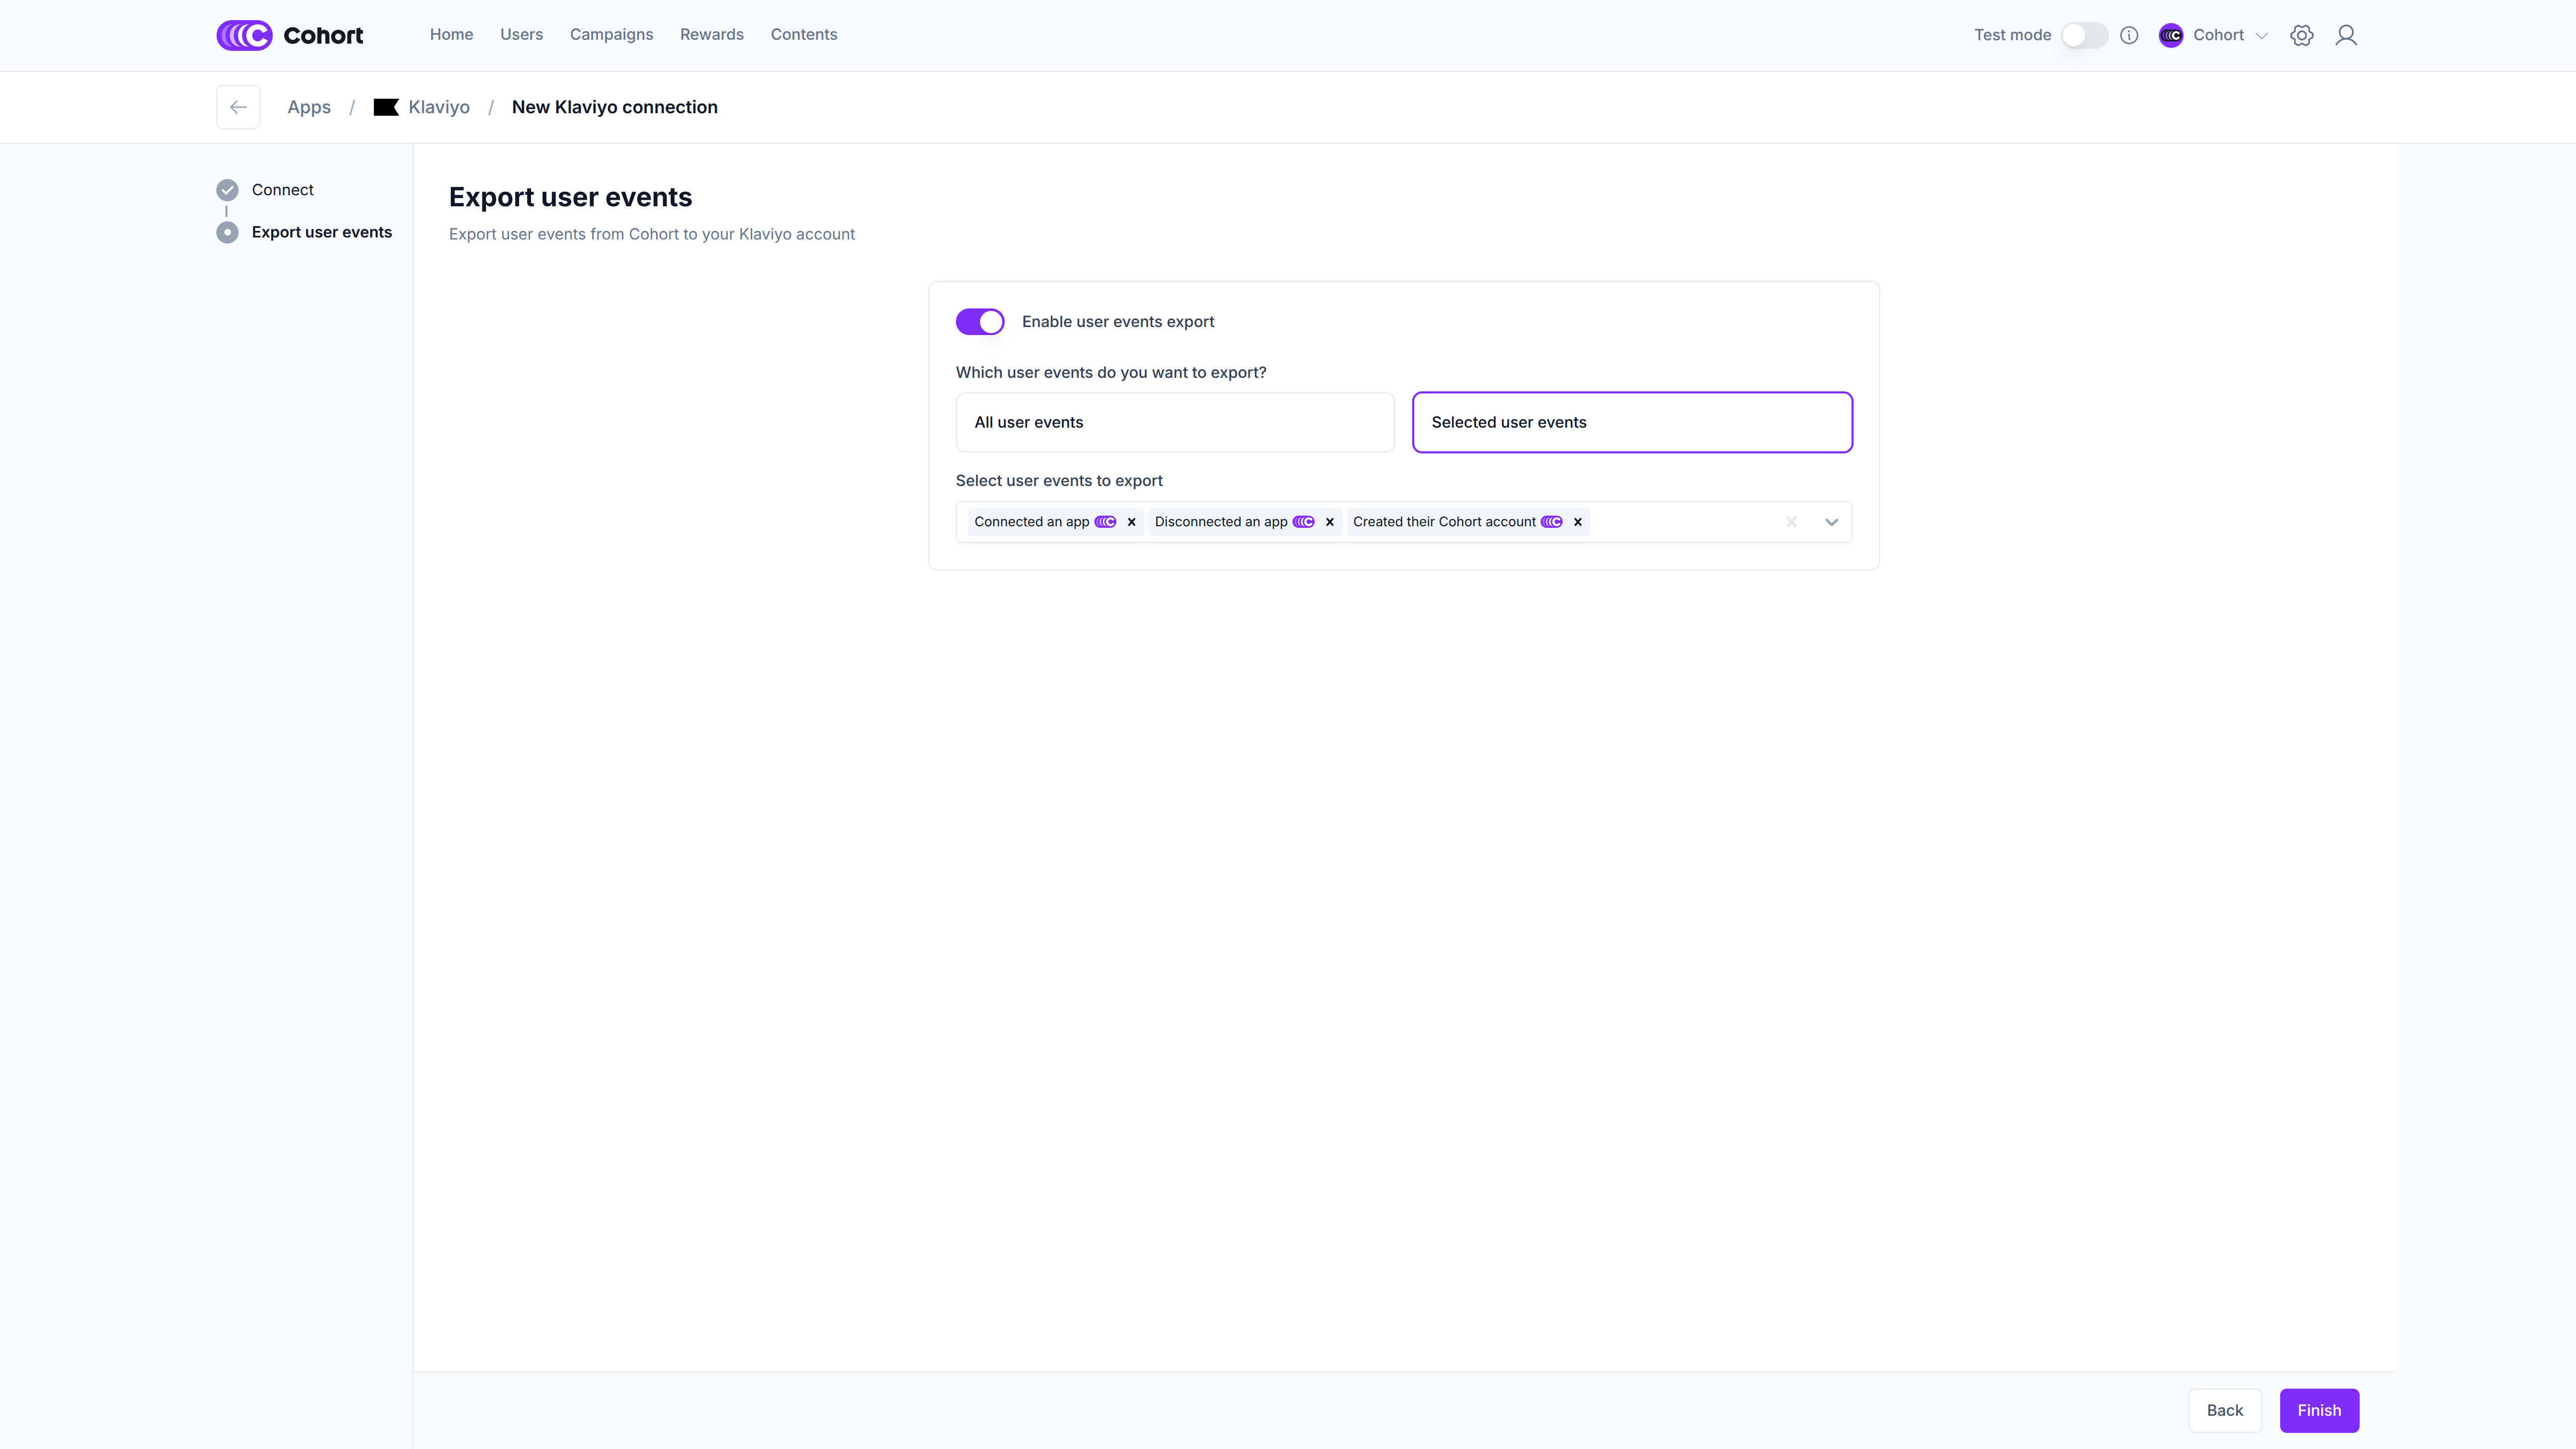This screenshot has width=2576, height=1449.
Task: Go to the Rewards page
Action: (x=711, y=35)
